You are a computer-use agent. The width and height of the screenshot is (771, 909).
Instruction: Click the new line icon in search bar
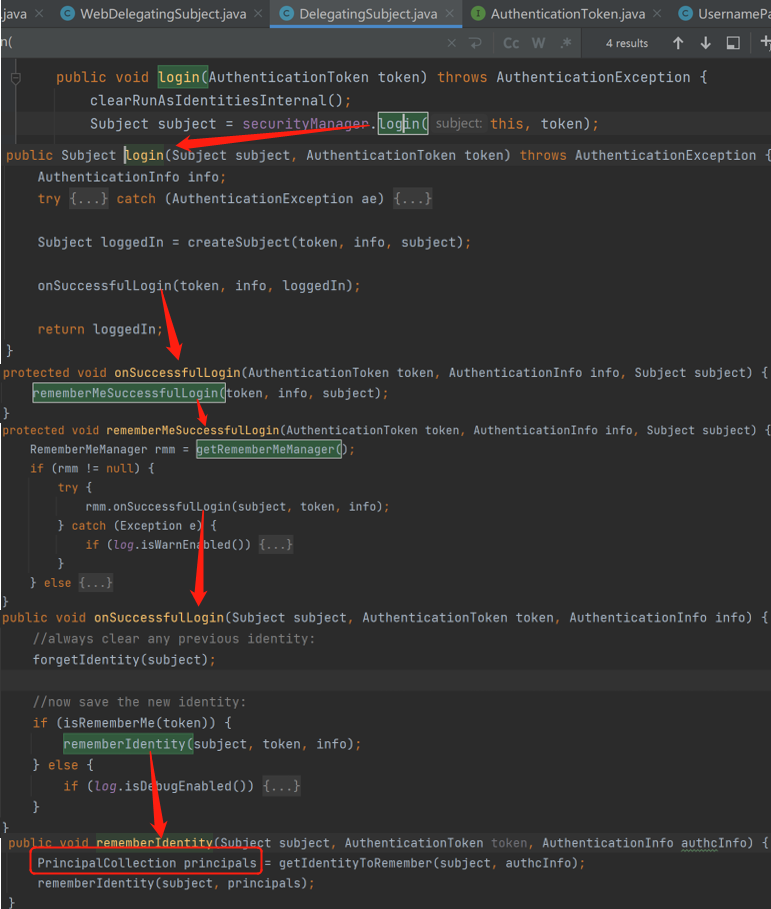475,43
